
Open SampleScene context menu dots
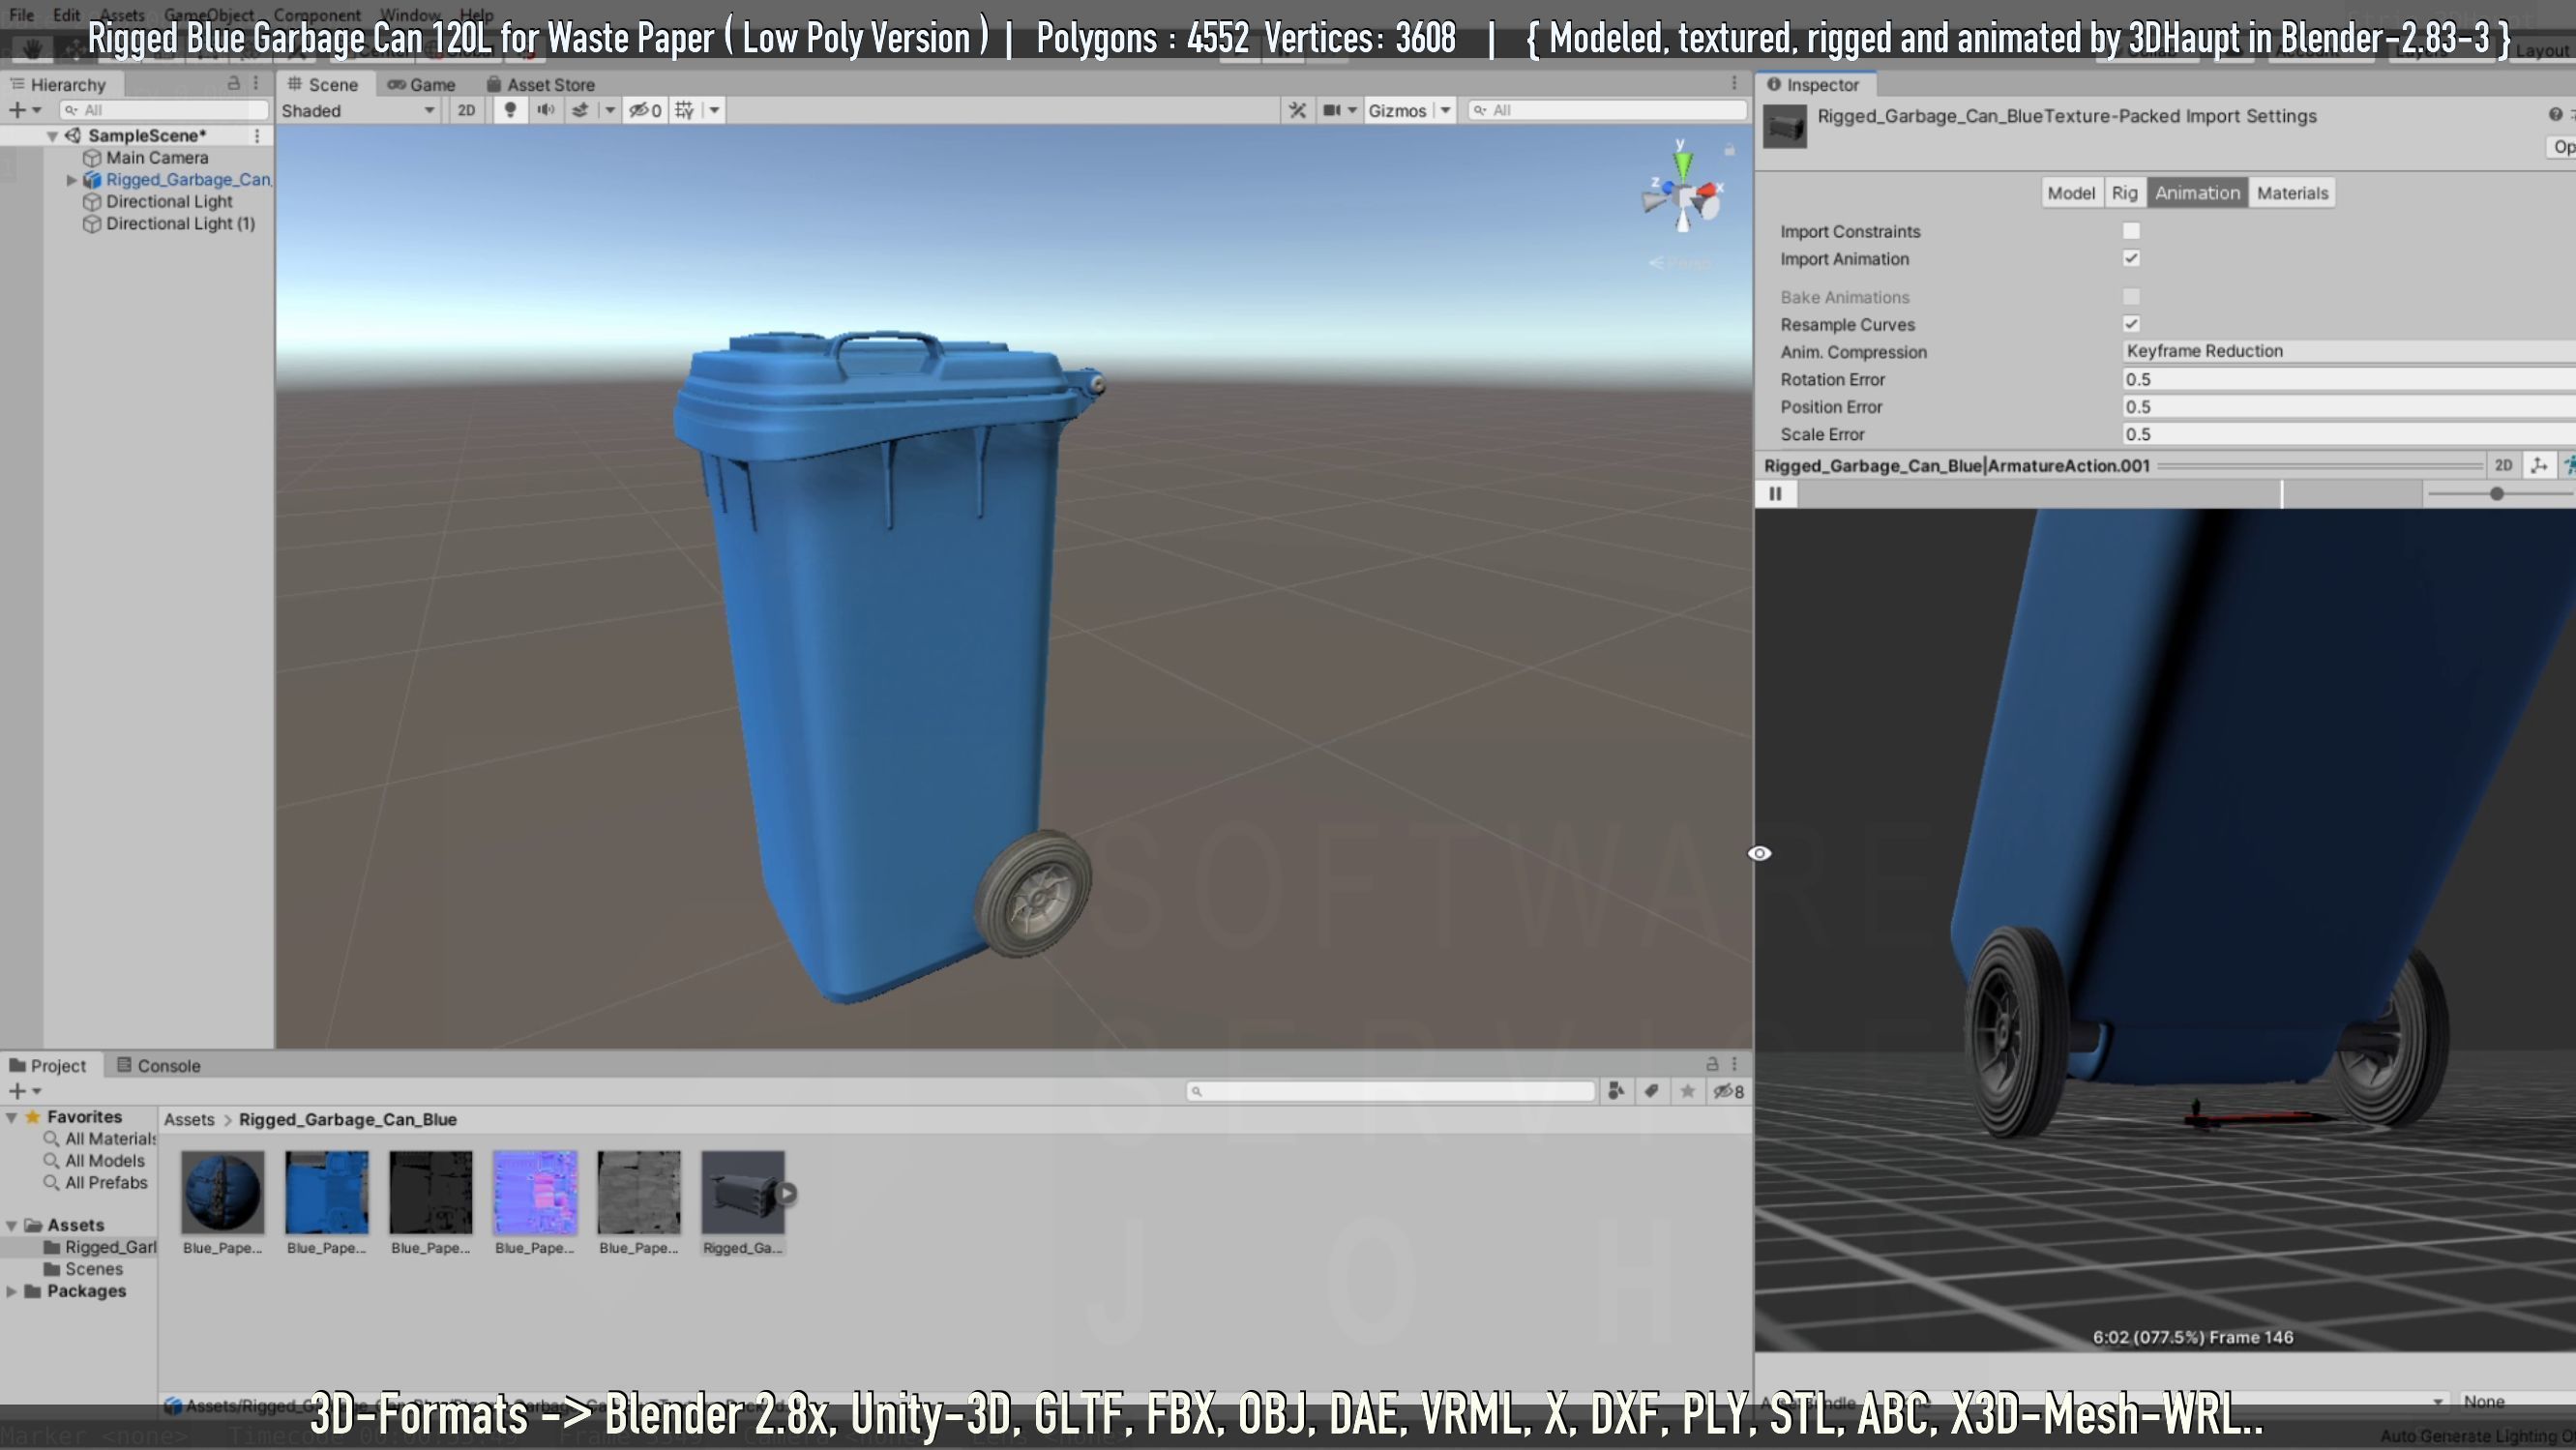click(257, 135)
